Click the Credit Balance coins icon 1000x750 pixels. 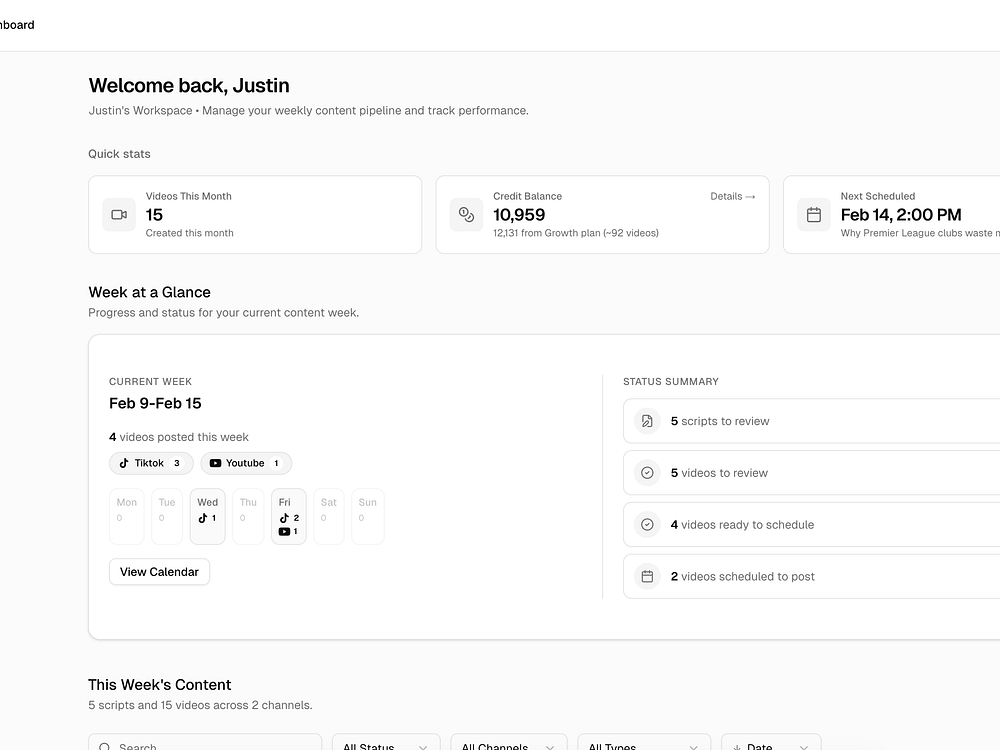tap(466, 215)
